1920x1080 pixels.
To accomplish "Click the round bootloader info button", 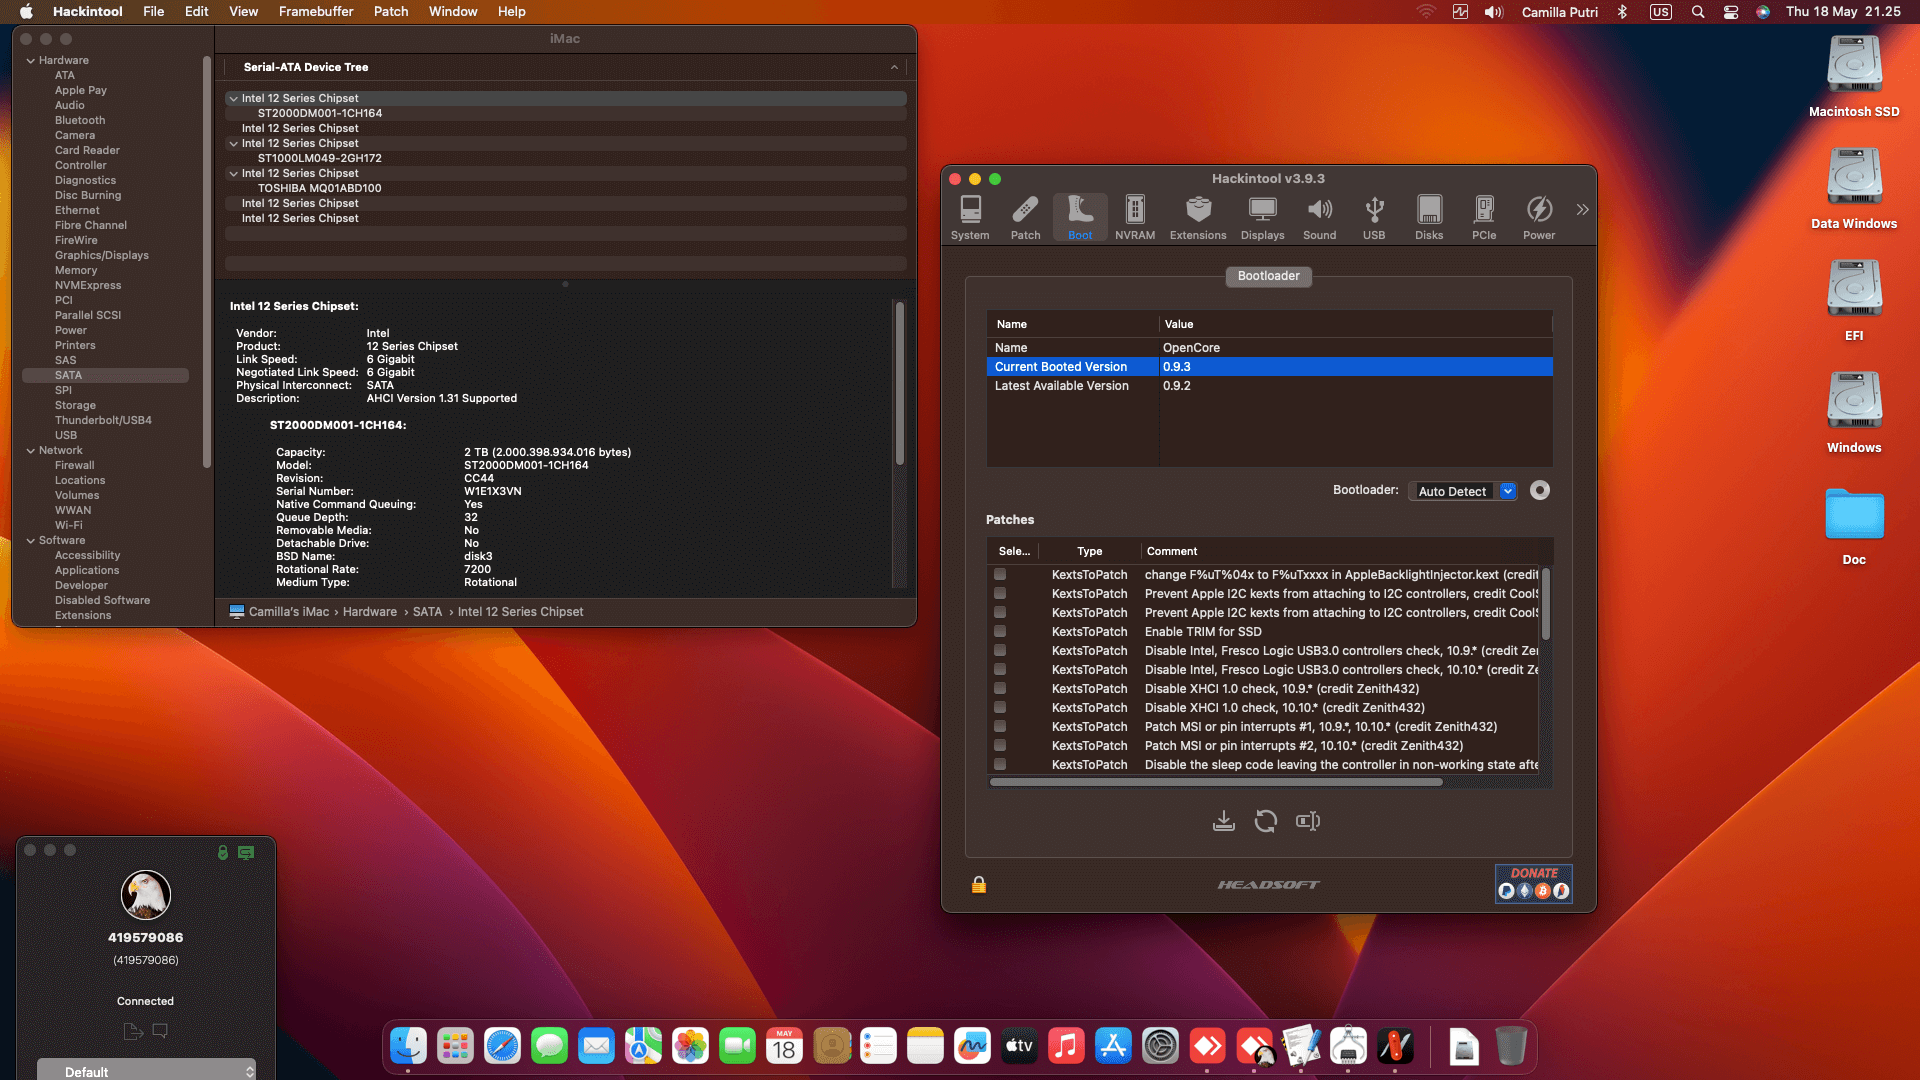I will point(1540,490).
